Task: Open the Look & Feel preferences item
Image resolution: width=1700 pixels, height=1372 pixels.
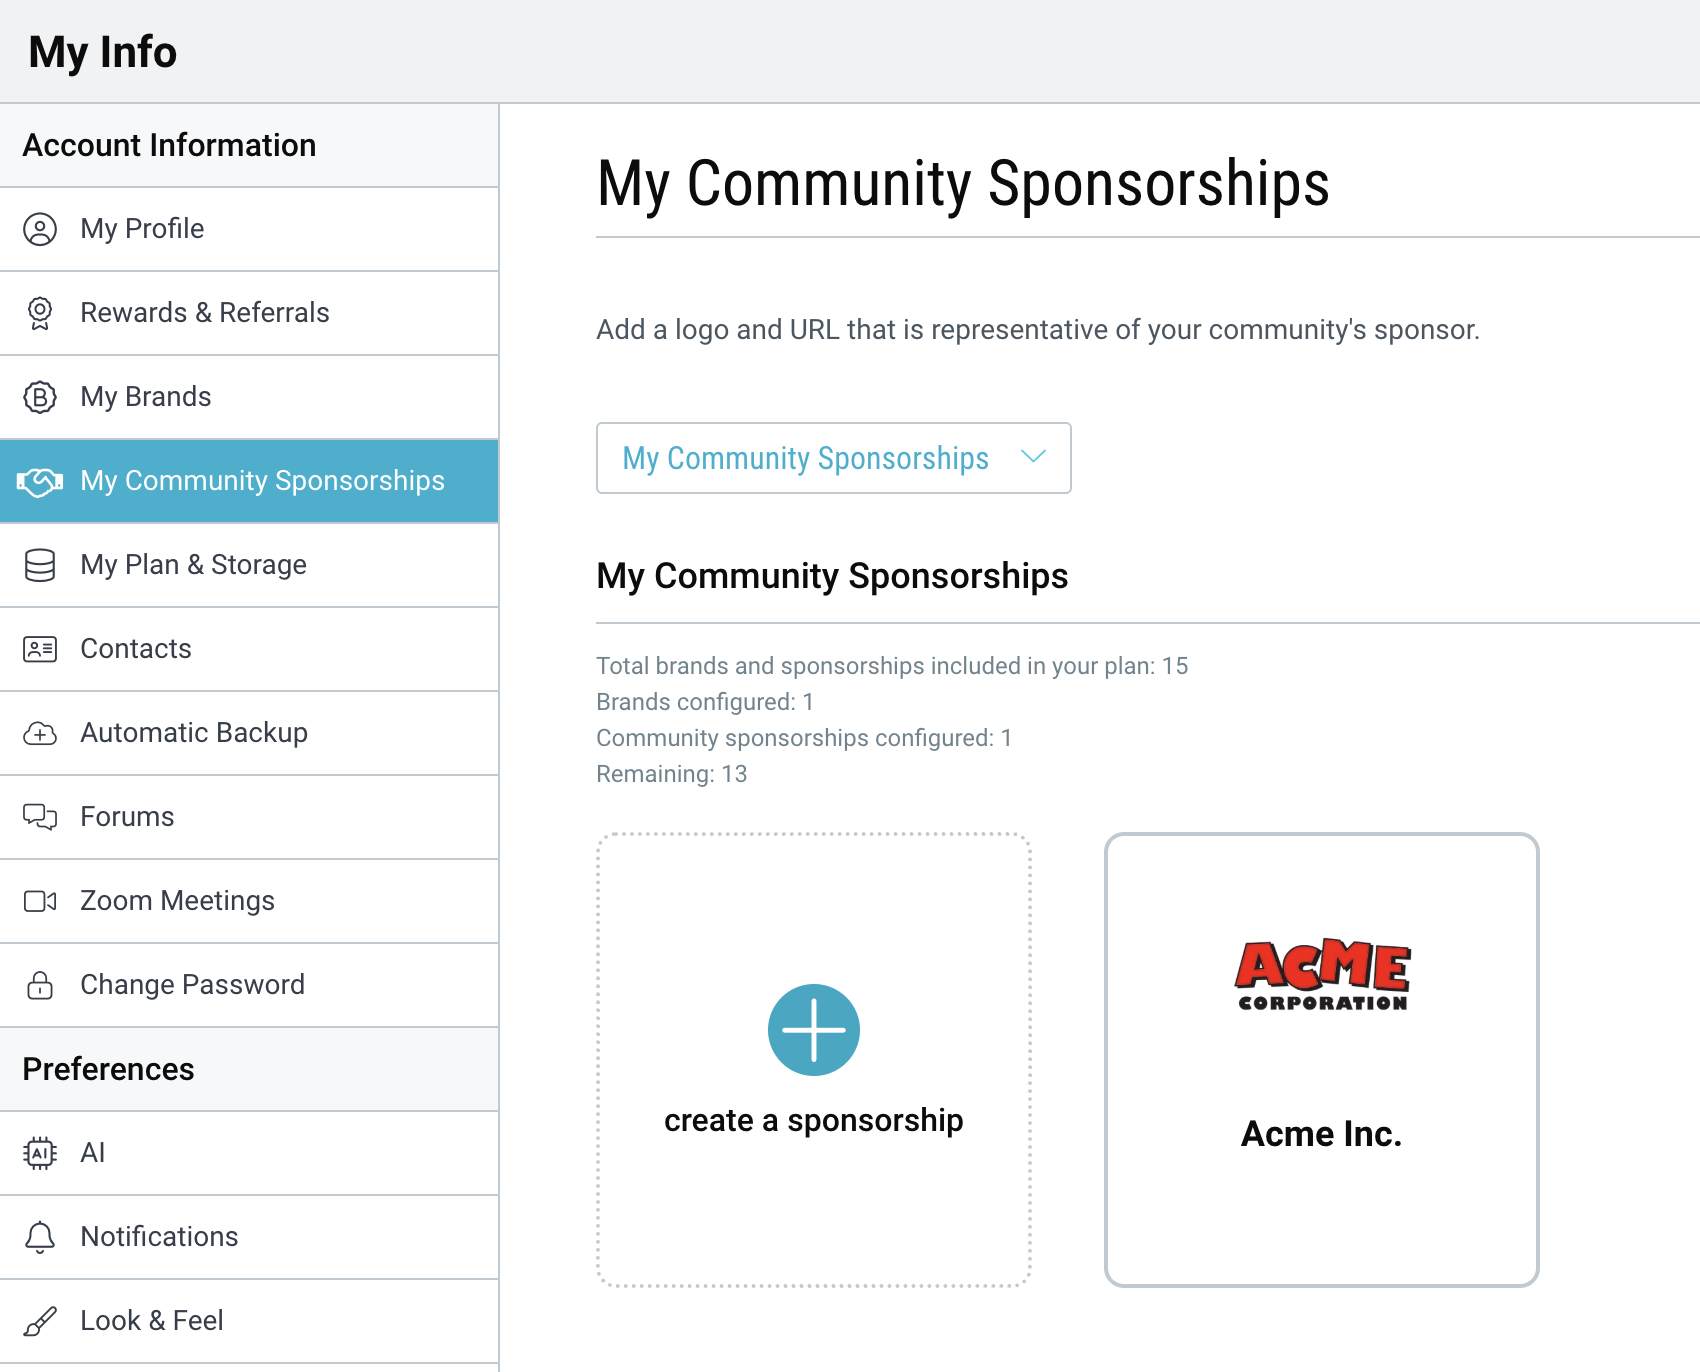Action: point(152,1321)
